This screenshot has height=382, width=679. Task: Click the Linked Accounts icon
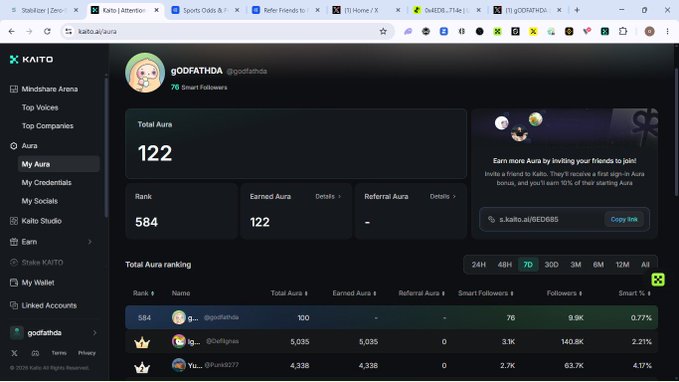tap(13, 305)
